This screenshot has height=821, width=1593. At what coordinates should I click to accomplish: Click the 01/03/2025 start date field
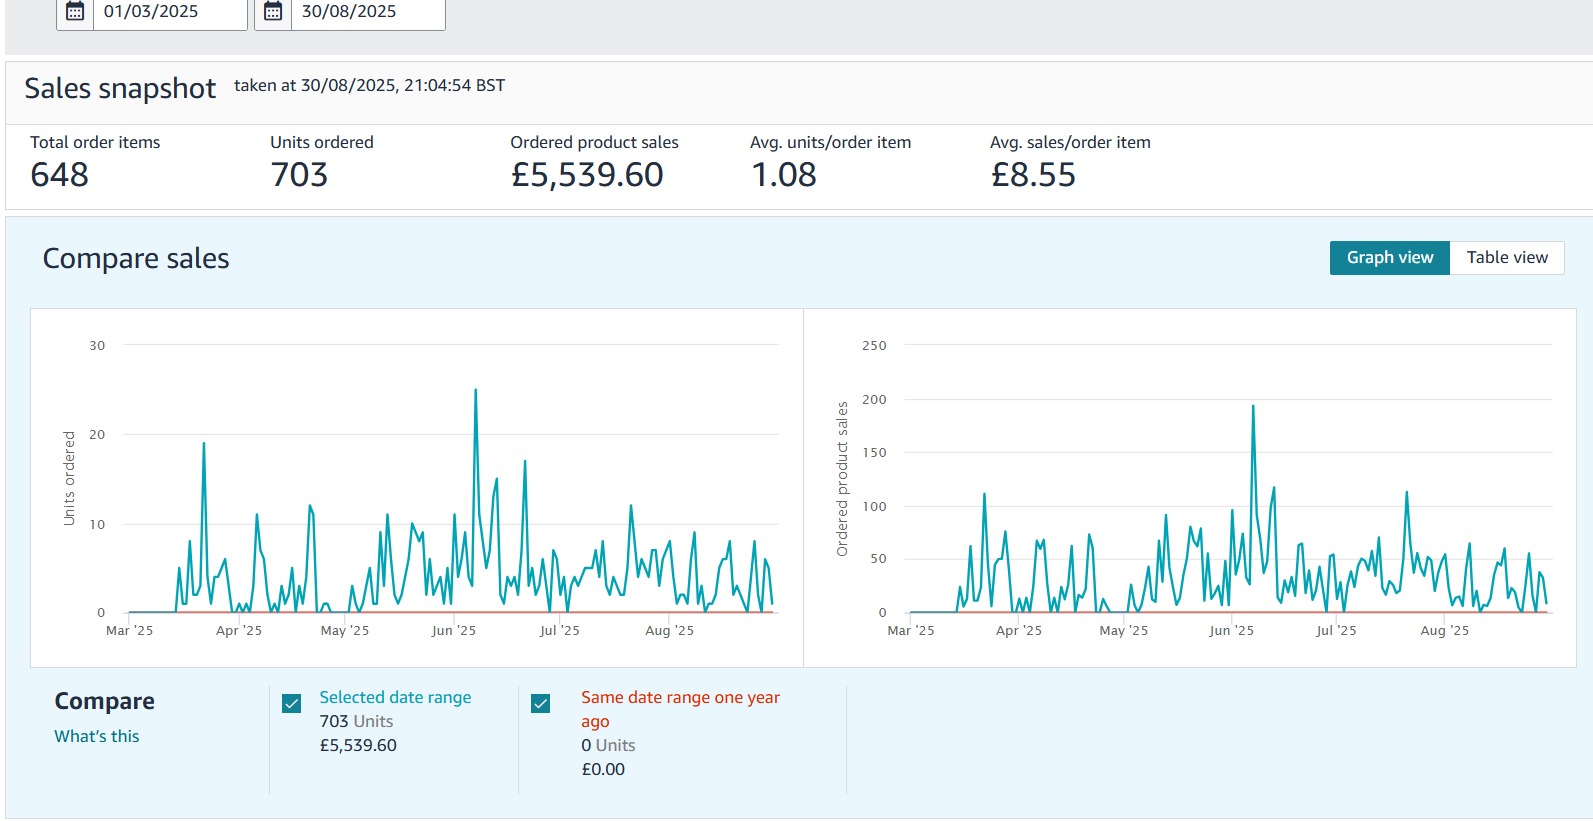pyautogui.click(x=169, y=12)
